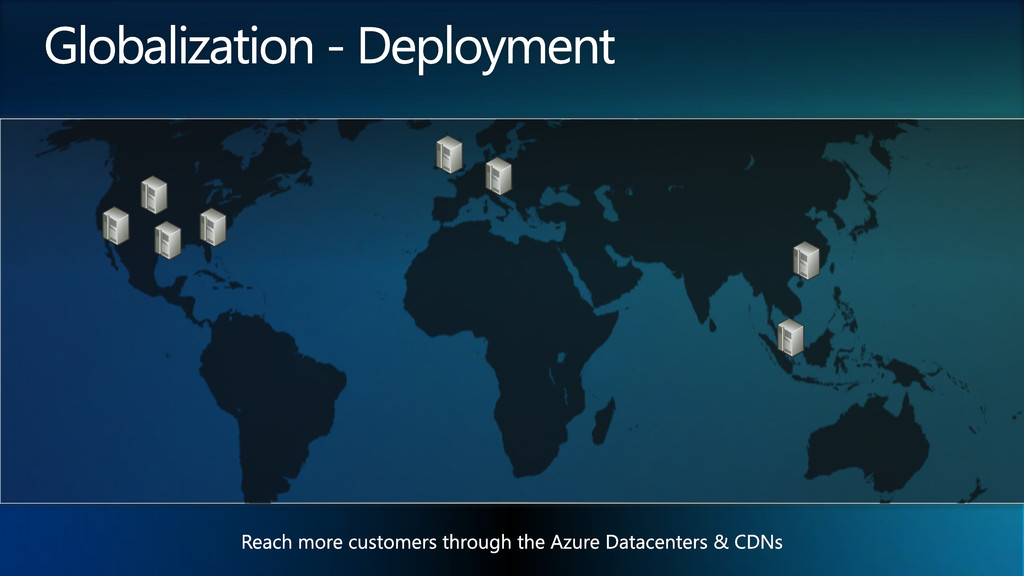Click the 'Globalization - Deployment' slide title
Screen dimensions: 1024x576
point(330,47)
